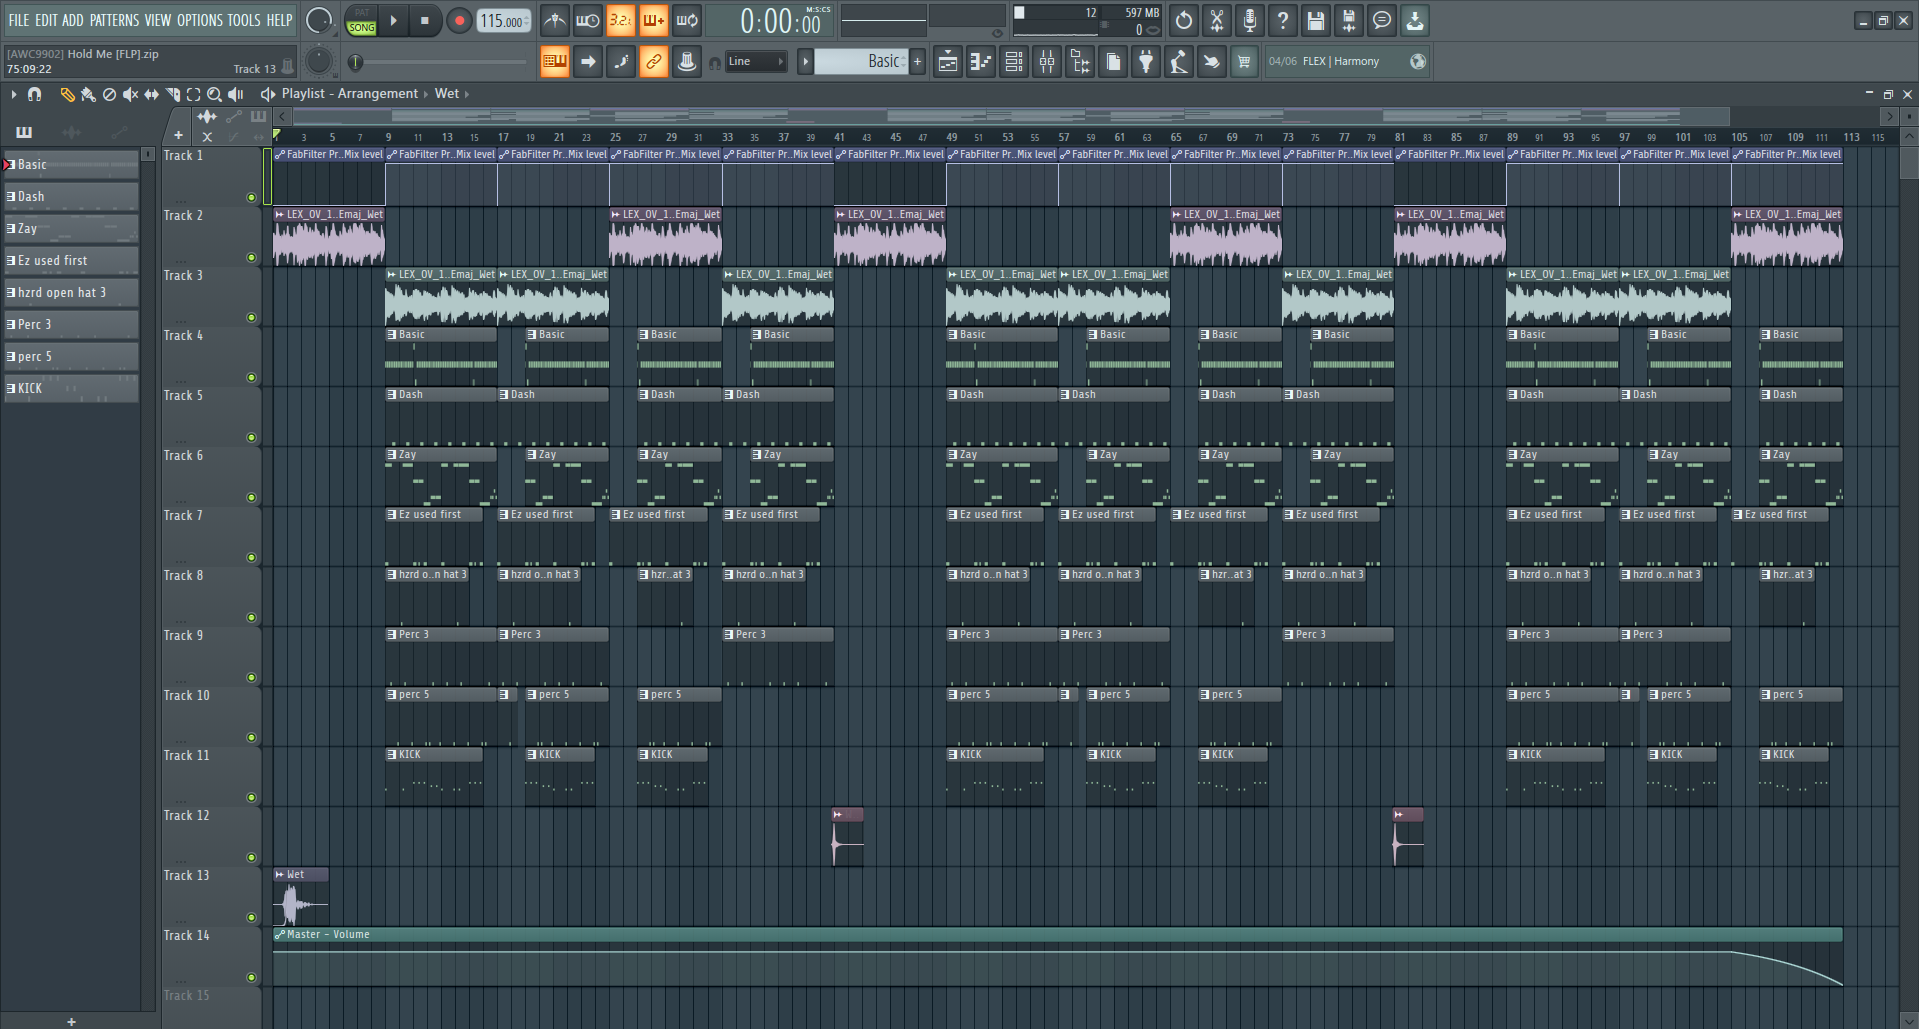The width and height of the screenshot is (1919, 1029).
Task: Open the snap Line dropdown
Action: (x=756, y=62)
